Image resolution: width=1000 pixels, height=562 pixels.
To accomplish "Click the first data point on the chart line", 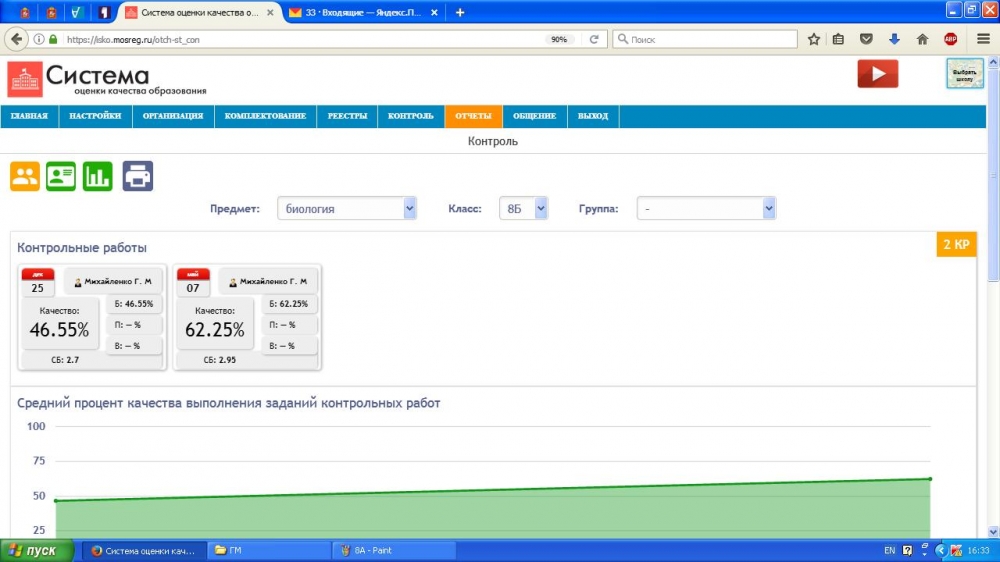I will click(x=56, y=501).
